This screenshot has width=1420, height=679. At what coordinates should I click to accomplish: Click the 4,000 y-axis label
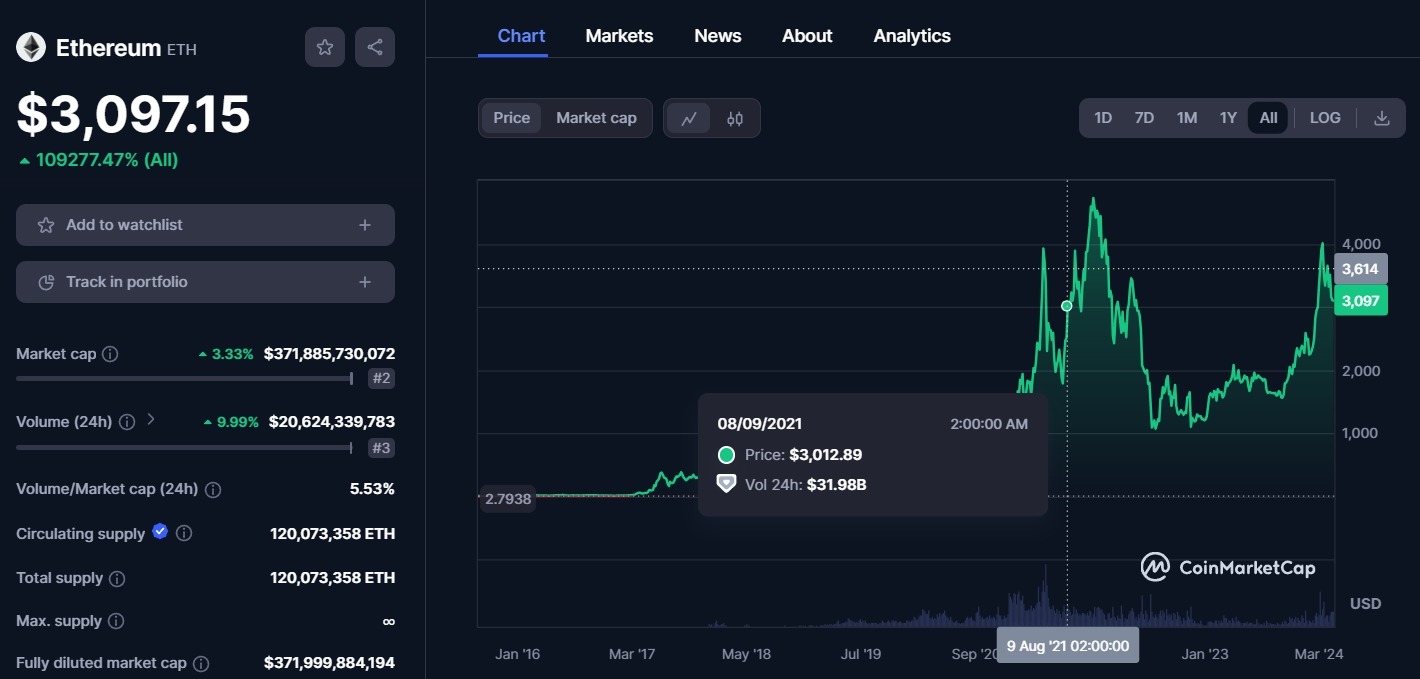point(1360,244)
